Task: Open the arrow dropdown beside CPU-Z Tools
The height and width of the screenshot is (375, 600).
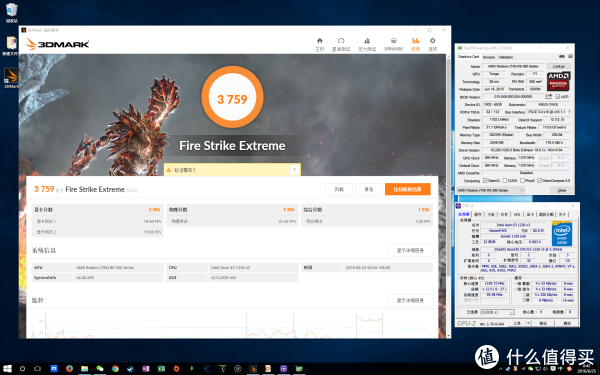Action: (528, 323)
